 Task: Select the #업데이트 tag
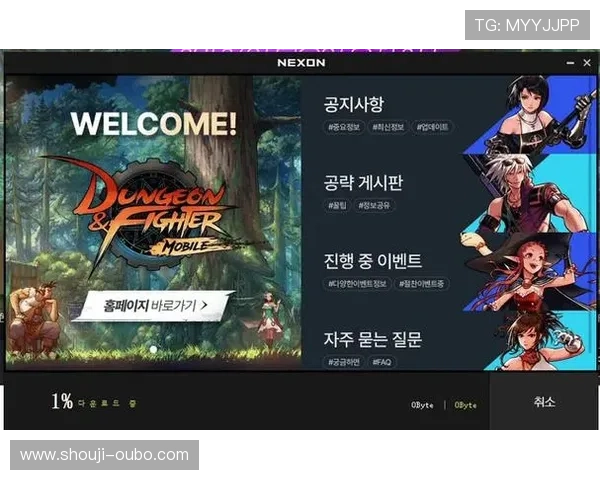click(432, 127)
